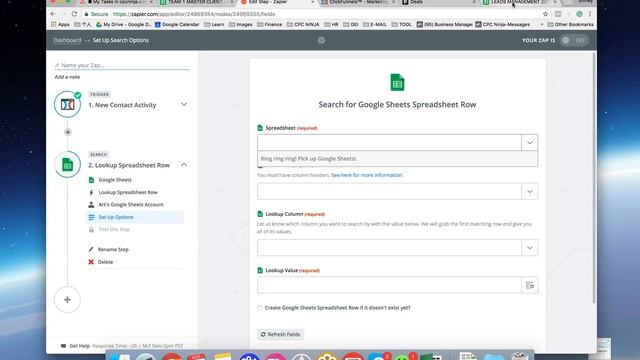The width and height of the screenshot is (640, 360).
Task: Switch to the LEADS MANAGEMENT browser tab
Action: (x=518, y=2)
